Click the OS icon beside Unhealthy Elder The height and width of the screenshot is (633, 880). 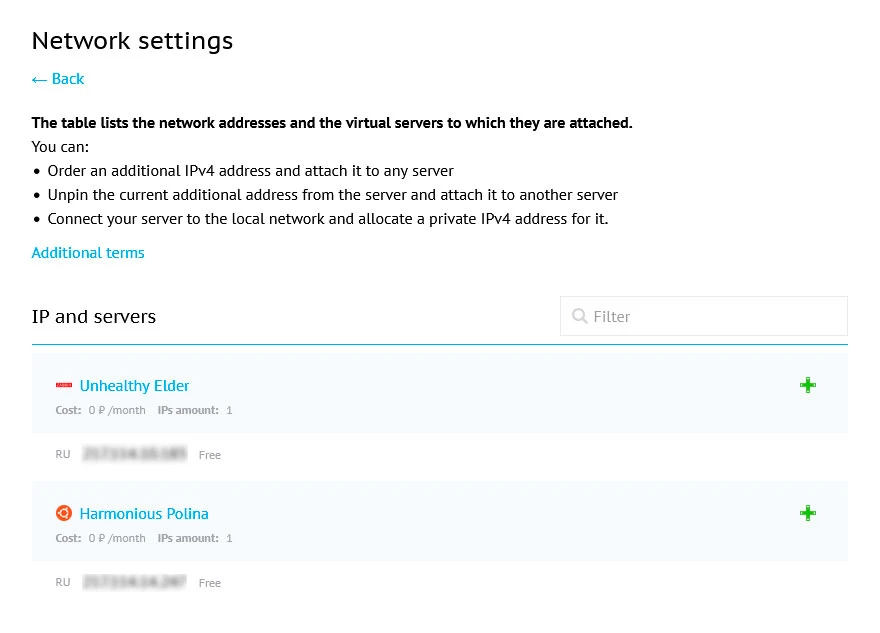pos(64,385)
